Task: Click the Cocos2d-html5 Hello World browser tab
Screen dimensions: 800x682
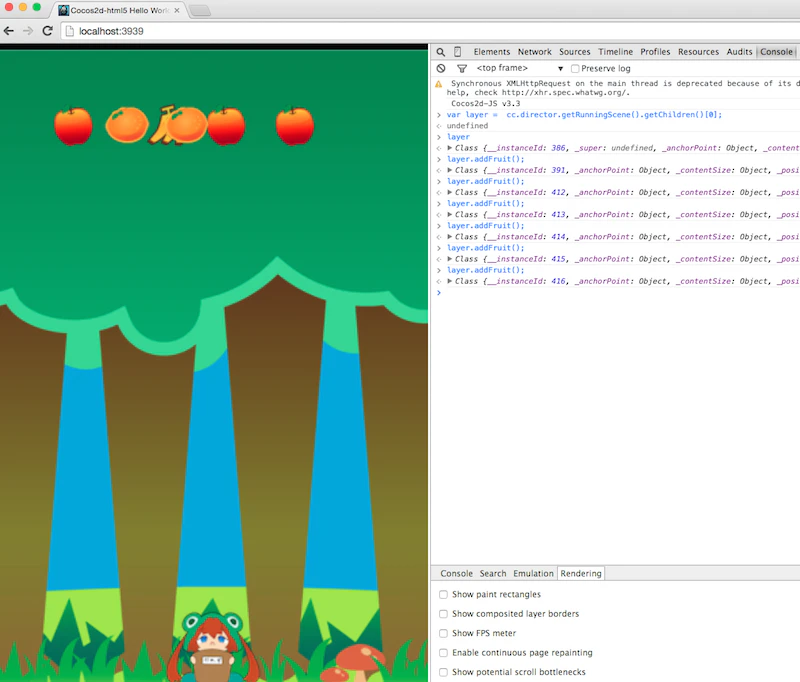Action: [x=119, y=10]
